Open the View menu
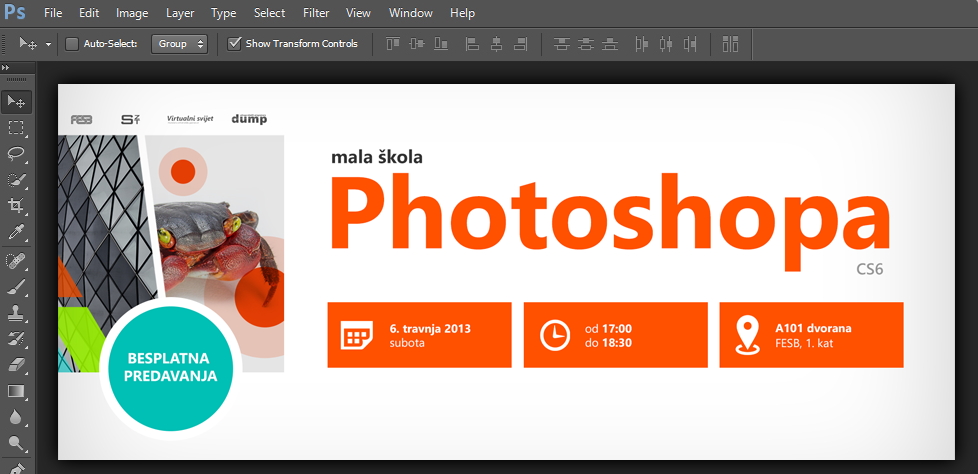The image size is (978, 474). (x=358, y=12)
